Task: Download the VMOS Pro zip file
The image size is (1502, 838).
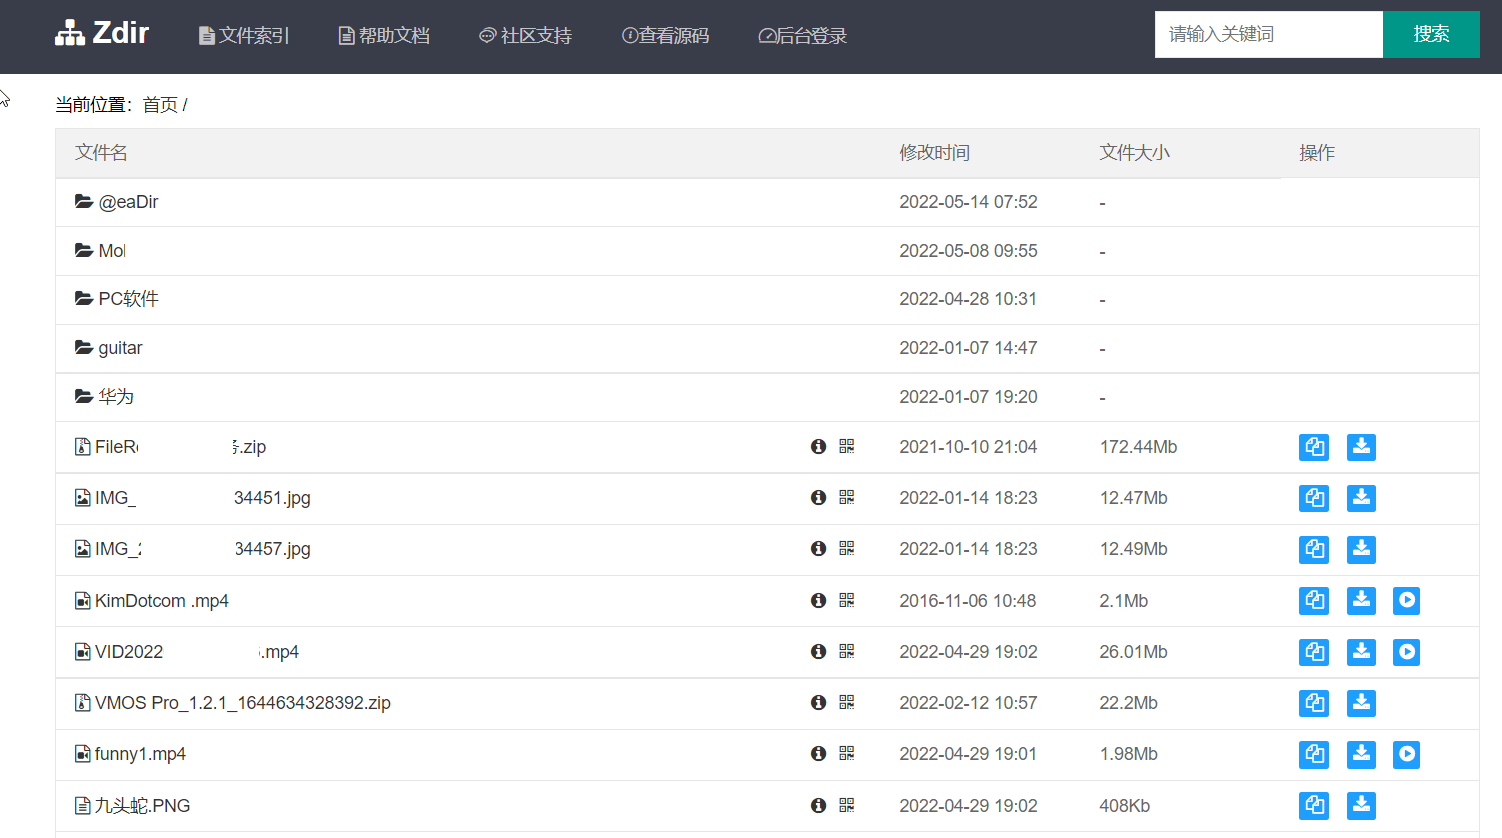Action: [x=1361, y=703]
